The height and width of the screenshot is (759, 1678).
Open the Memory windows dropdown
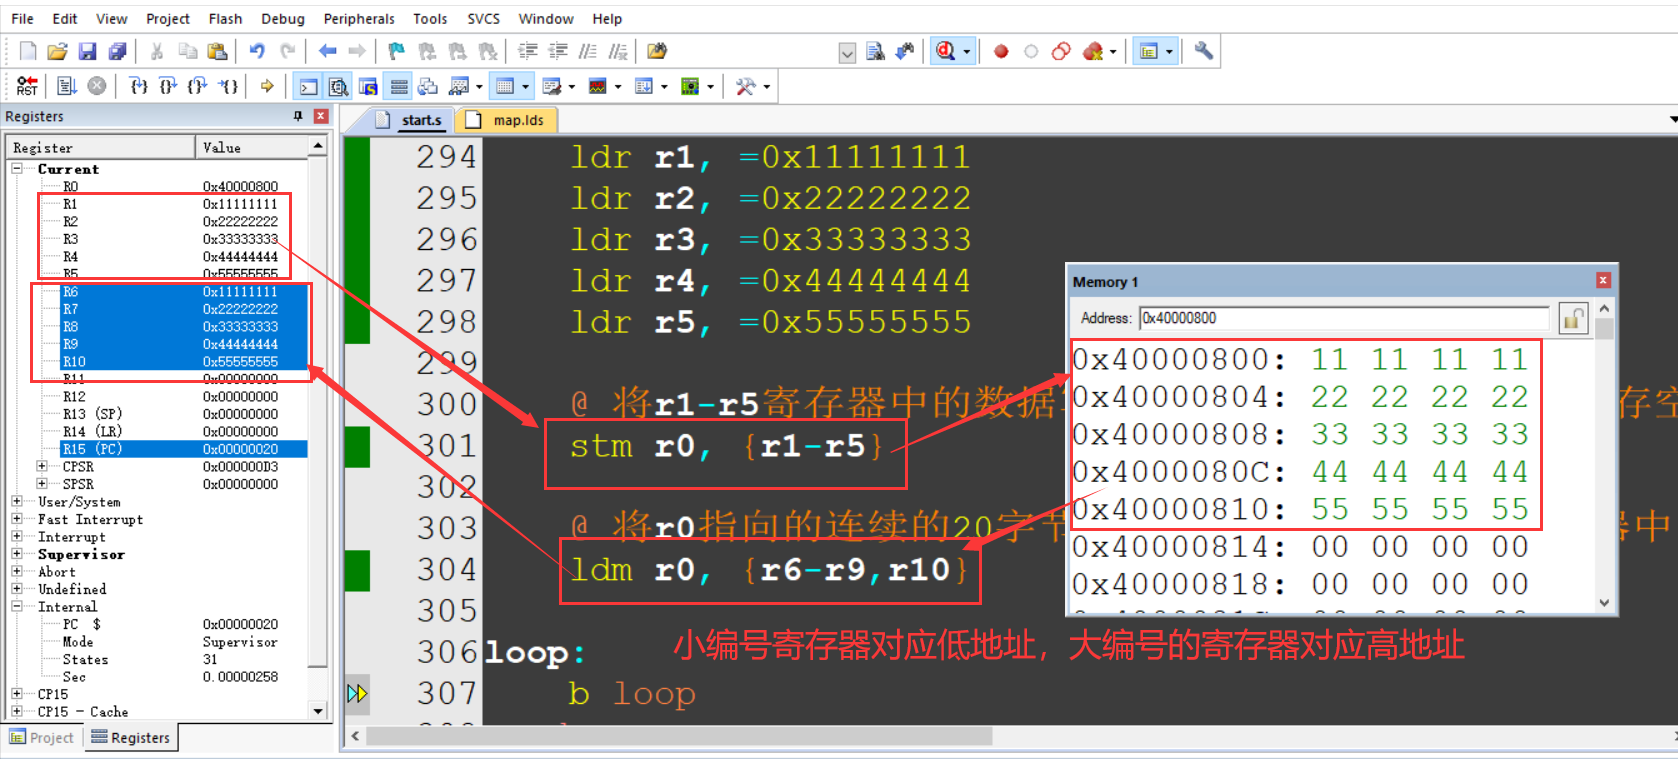[525, 87]
